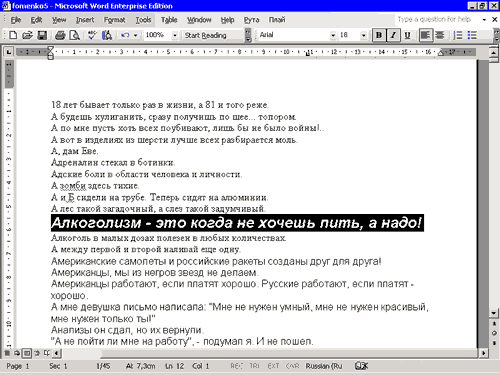Open the Table menu

(x=169, y=20)
